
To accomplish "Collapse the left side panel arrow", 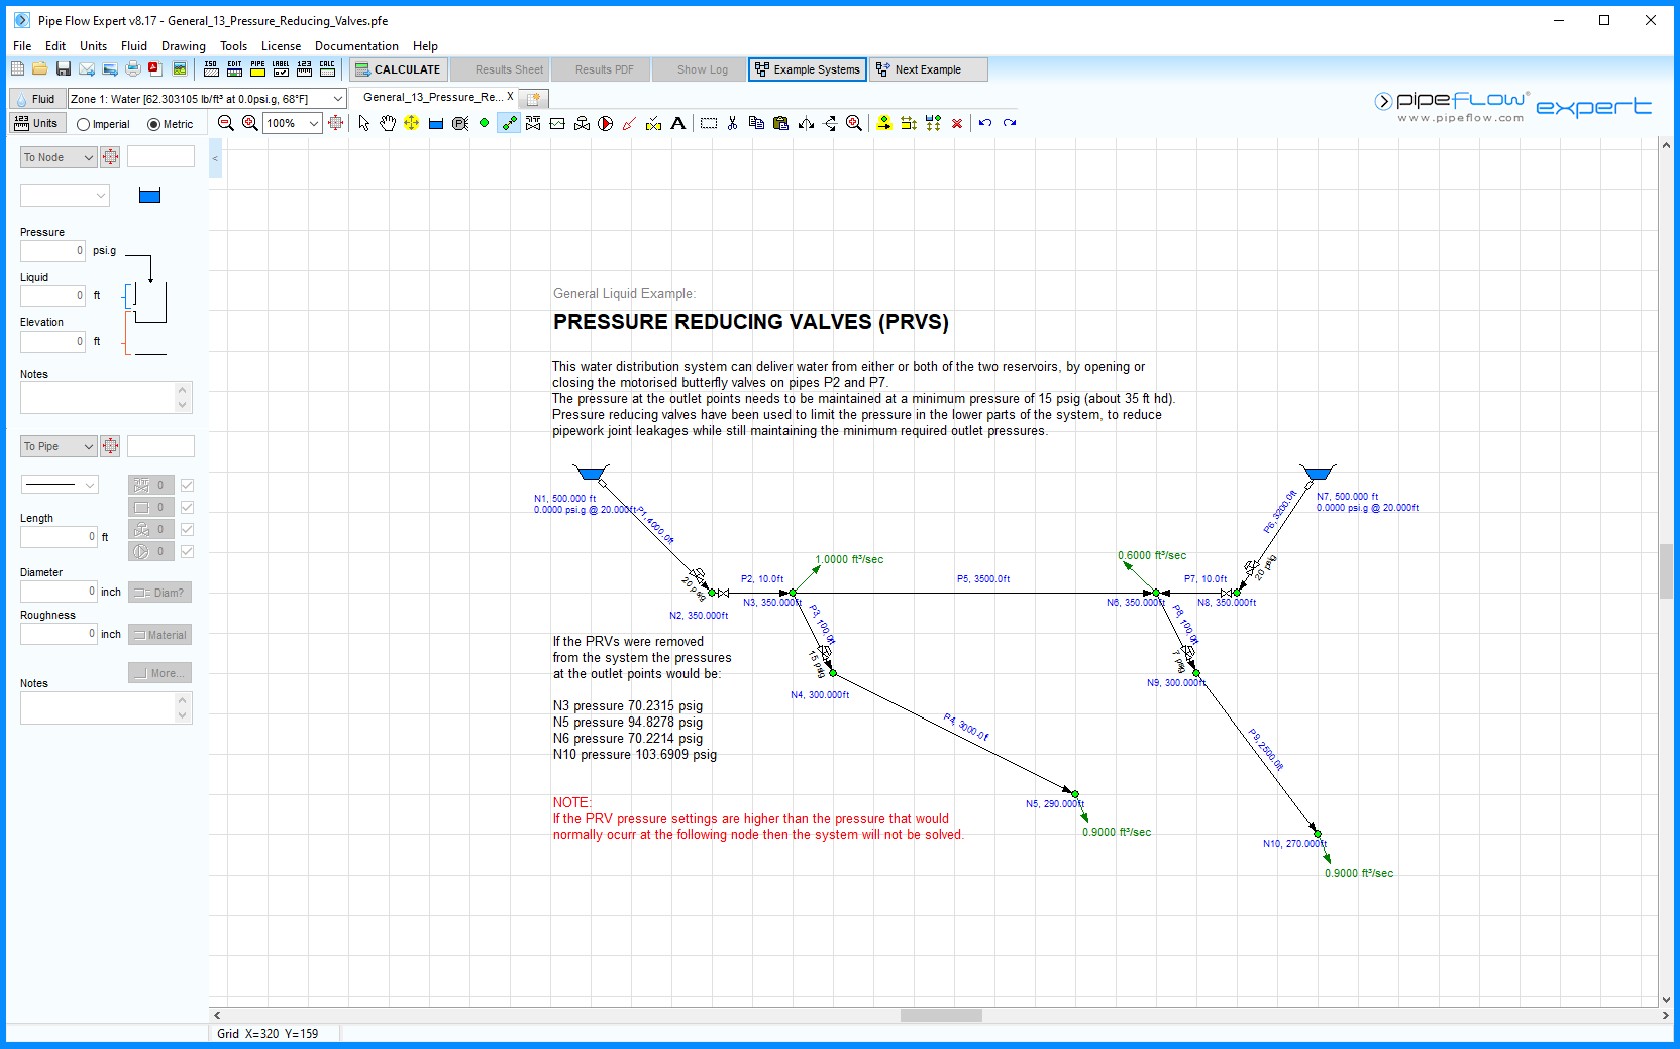I will point(215,158).
